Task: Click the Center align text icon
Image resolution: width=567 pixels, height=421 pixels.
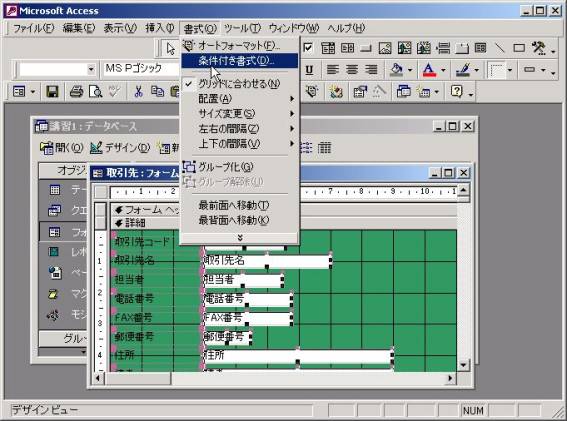Action: [x=351, y=69]
